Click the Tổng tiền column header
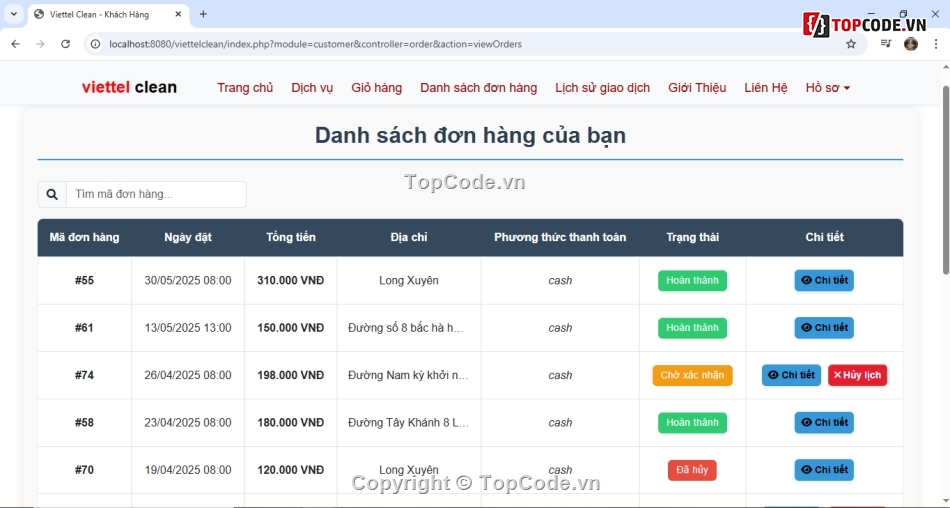This screenshot has width=950, height=508. pyautogui.click(x=291, y=237)
